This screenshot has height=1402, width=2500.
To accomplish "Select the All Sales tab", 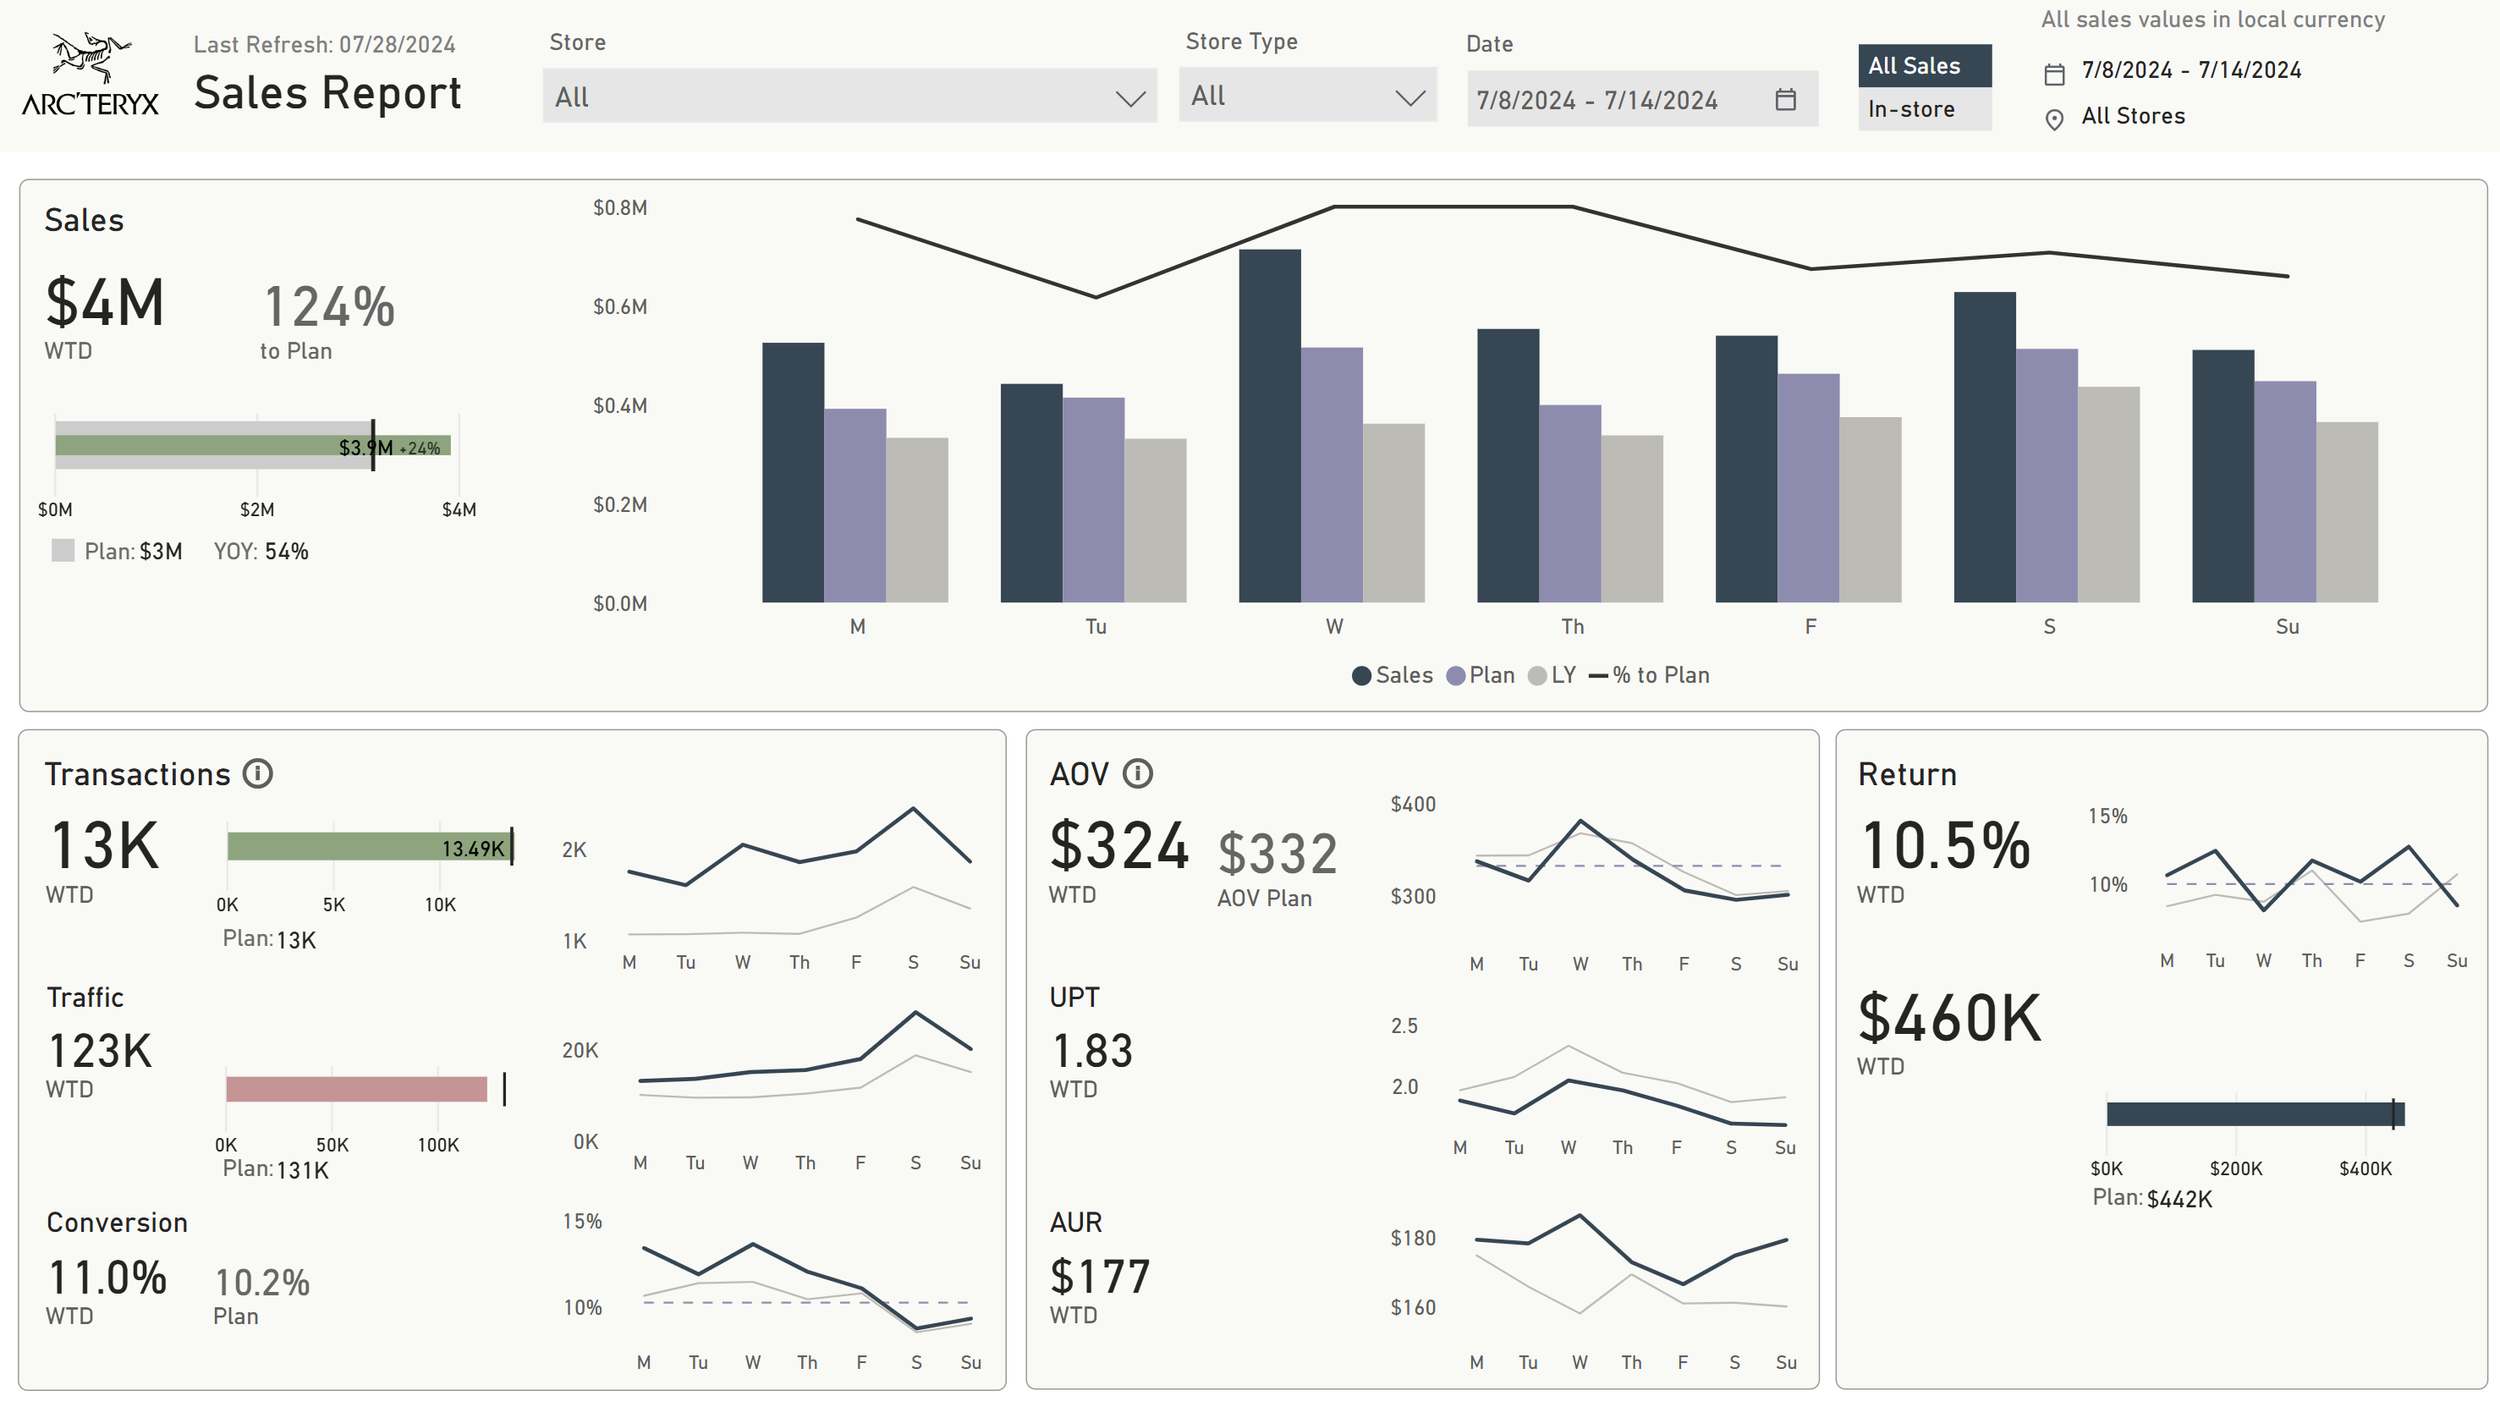I will pos(1923,66).
